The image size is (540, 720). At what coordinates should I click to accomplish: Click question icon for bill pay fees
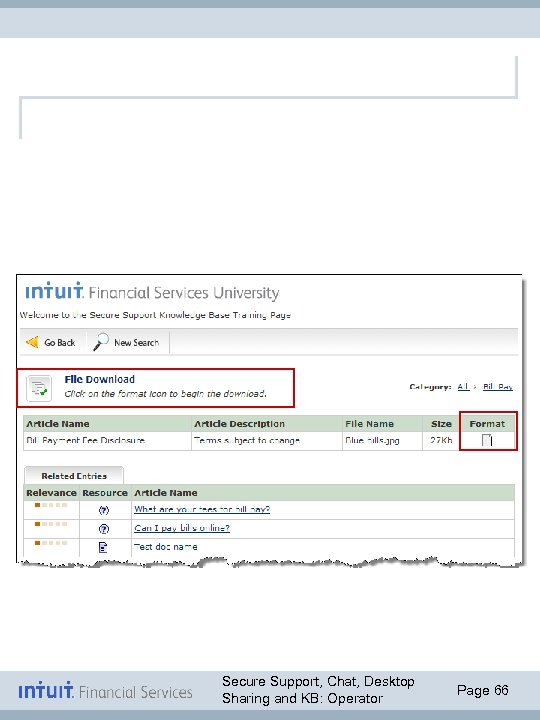click(104, 510)
